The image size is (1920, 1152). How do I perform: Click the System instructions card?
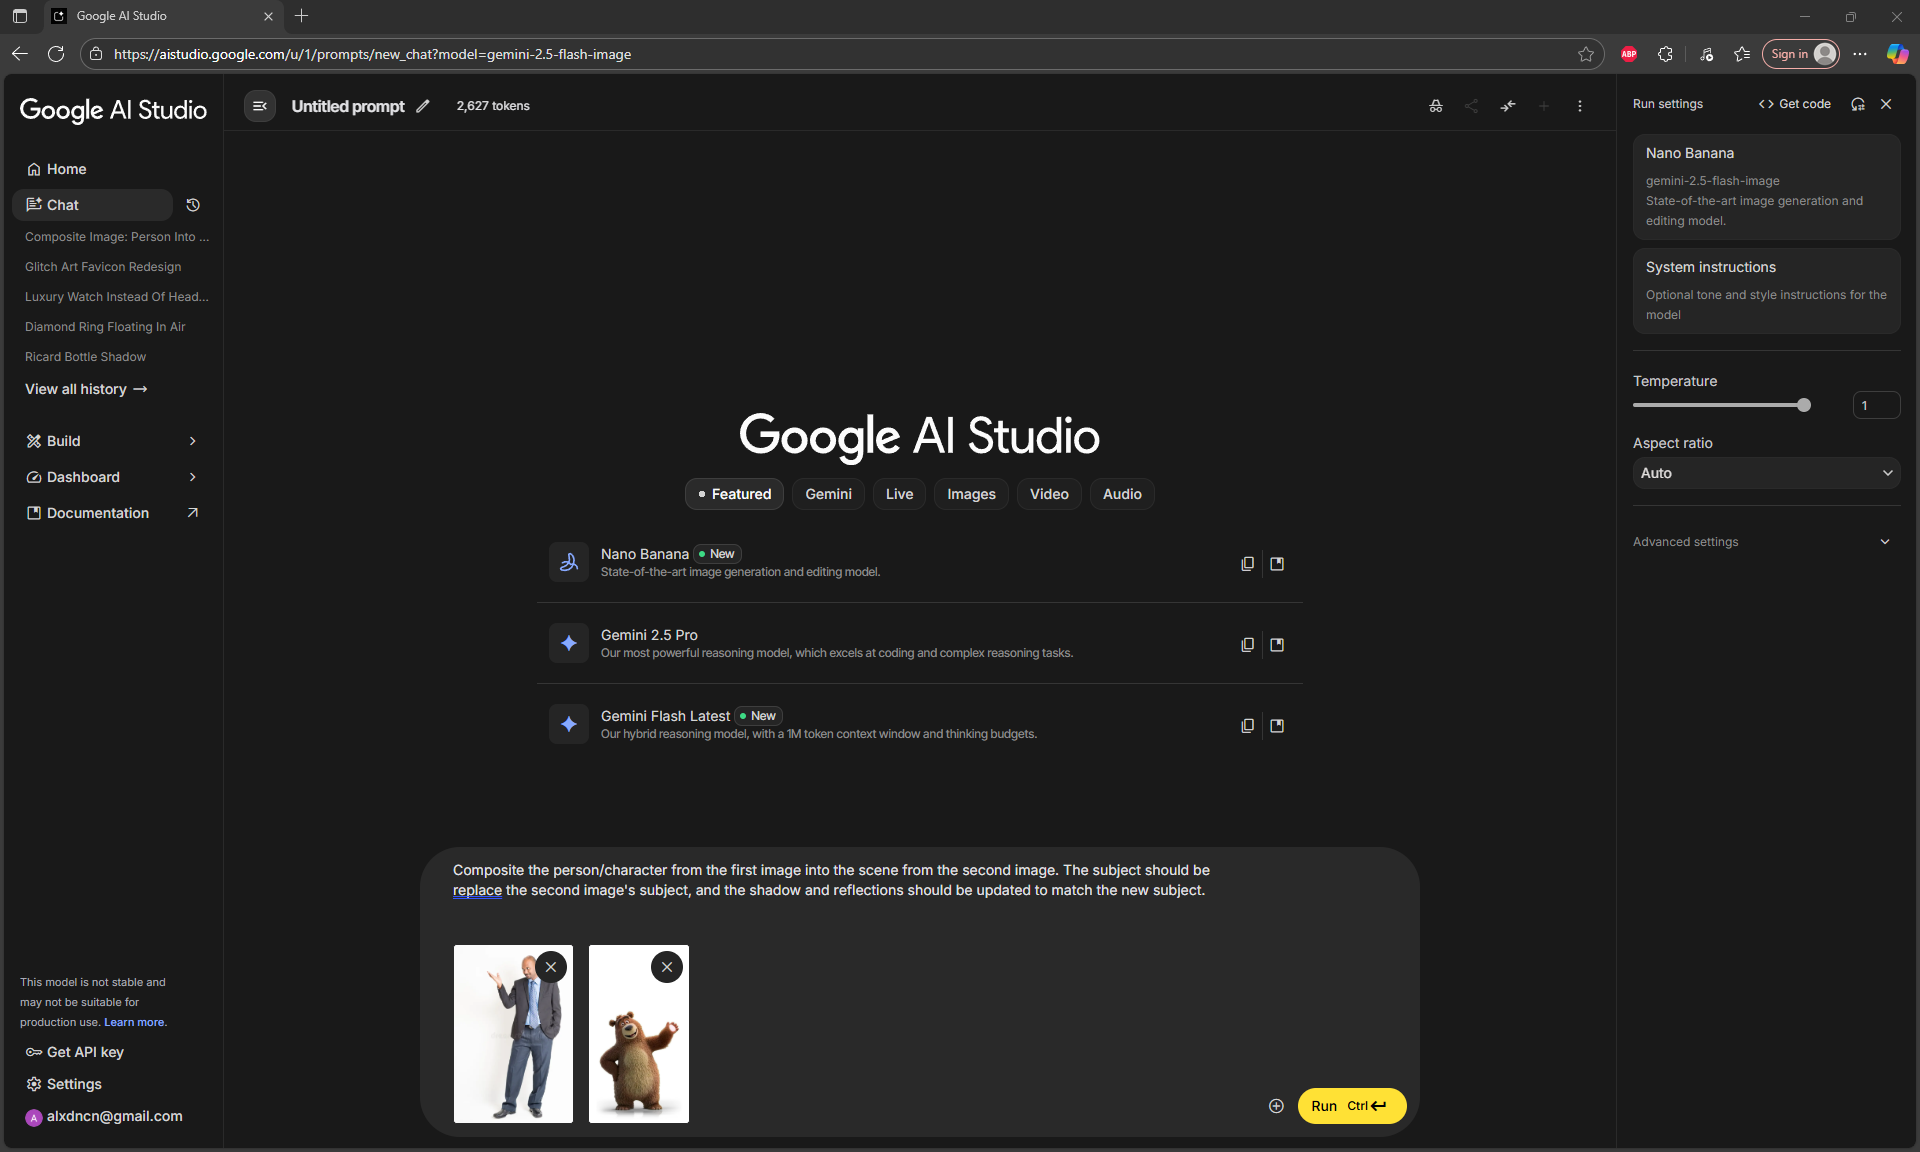[1766, 290]
